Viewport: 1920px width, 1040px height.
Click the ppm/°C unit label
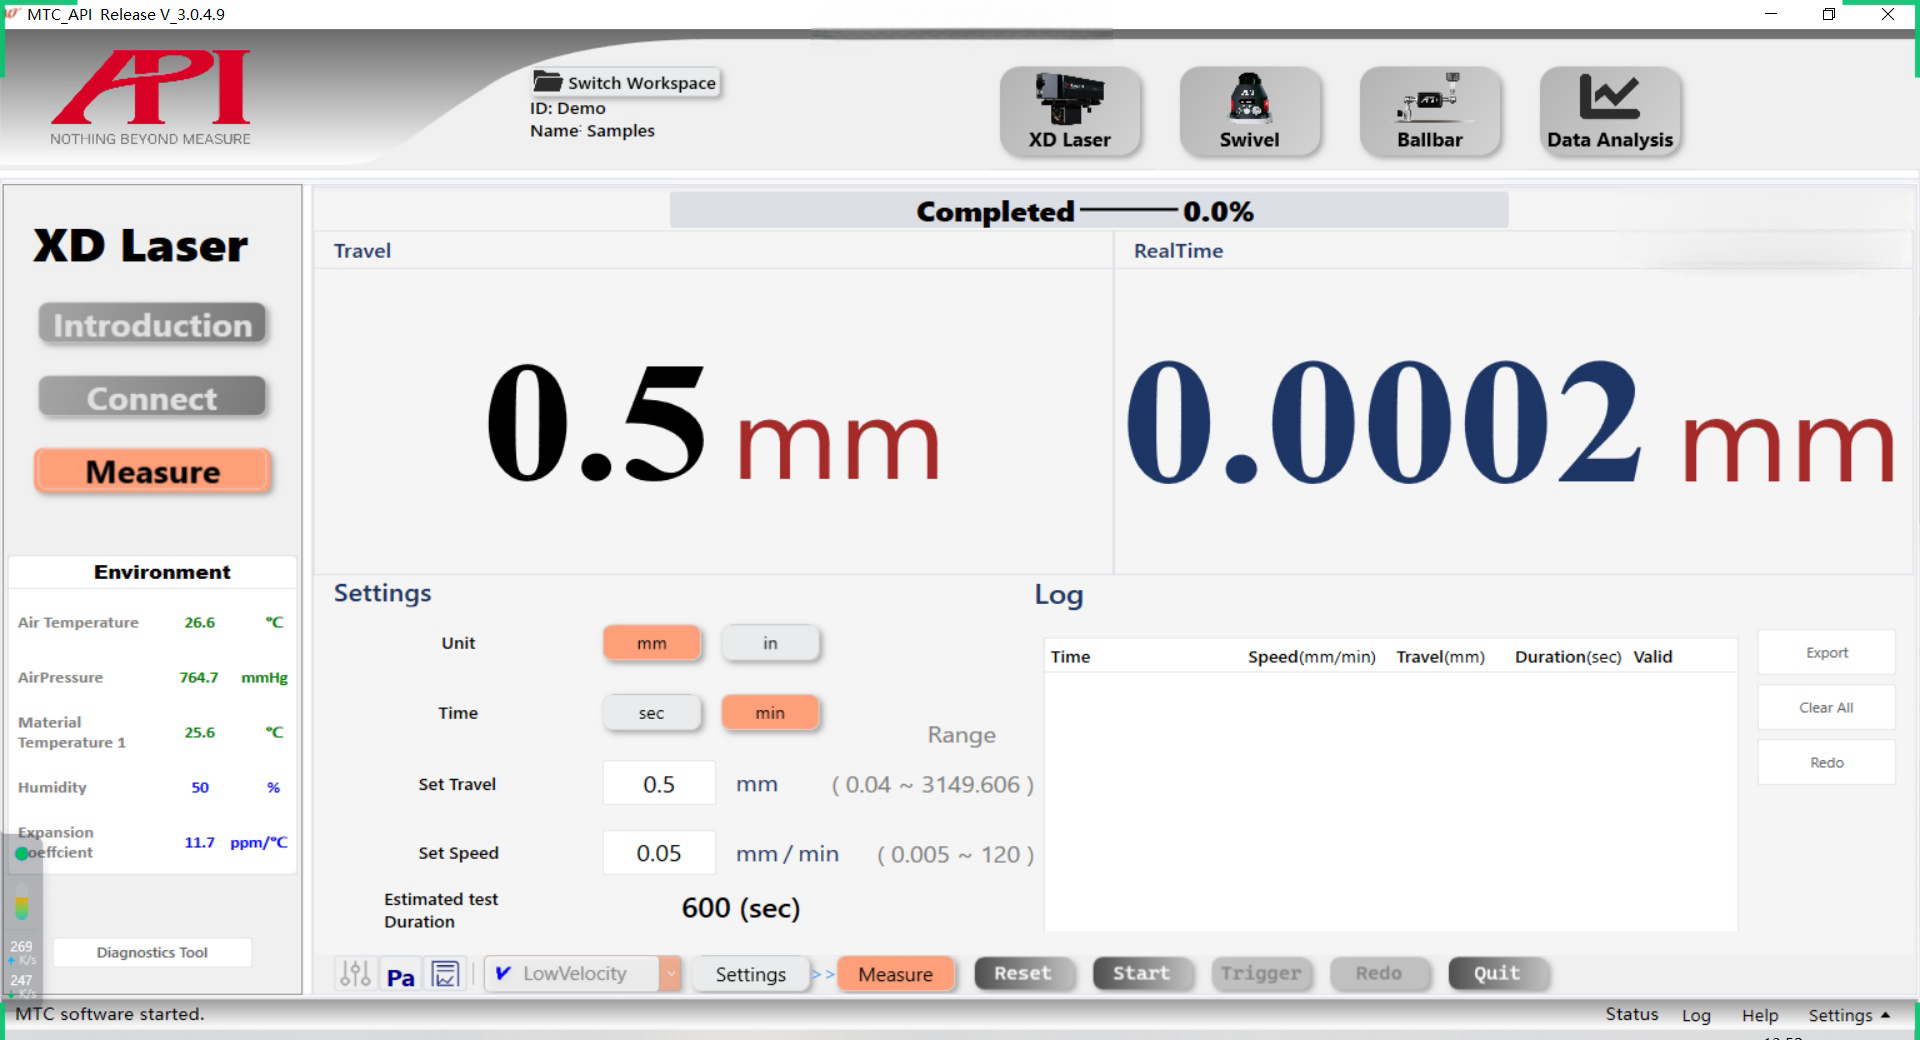259,842
